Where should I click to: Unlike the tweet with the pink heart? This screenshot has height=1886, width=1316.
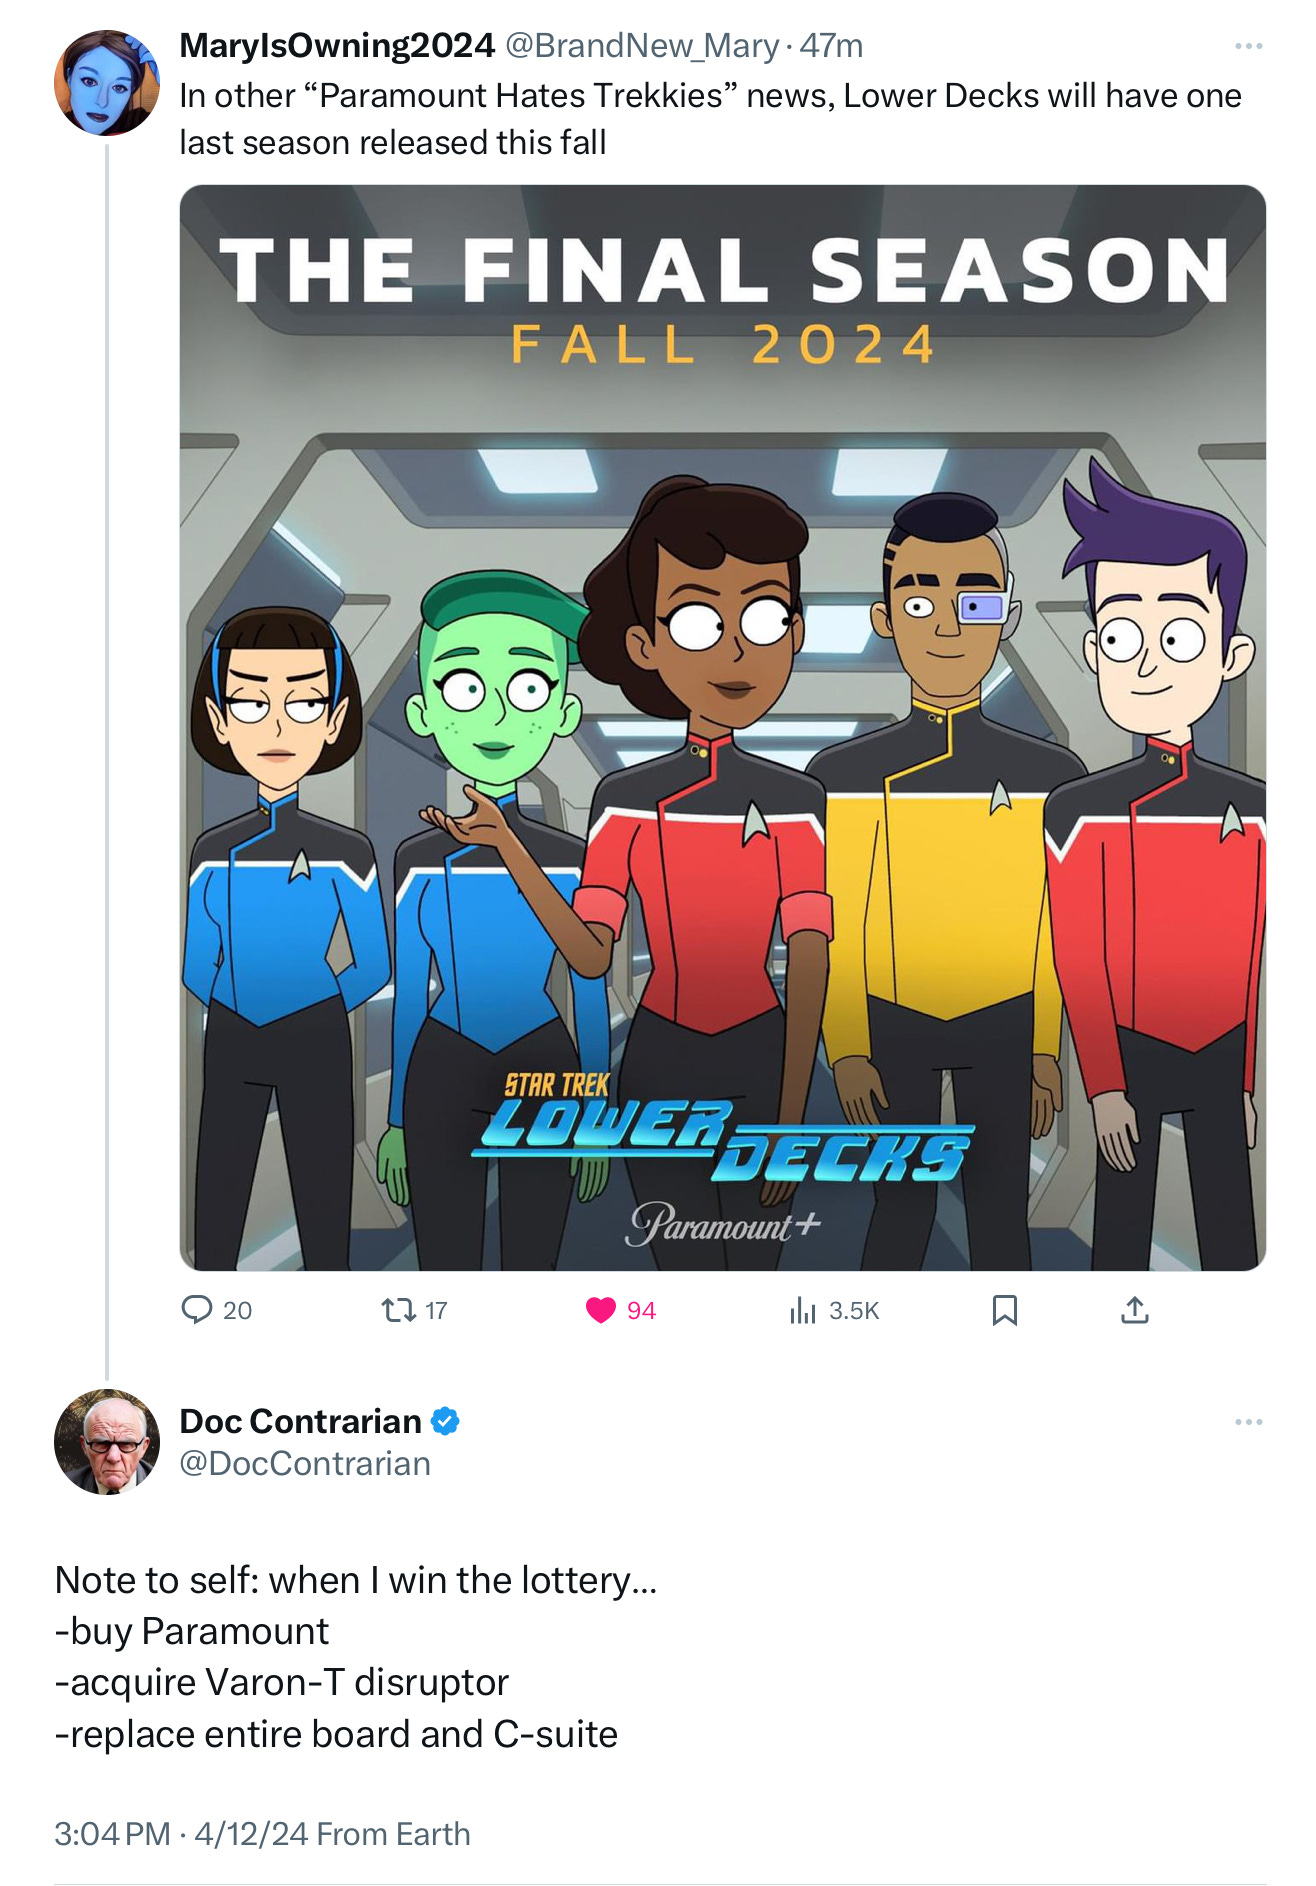600,1310
